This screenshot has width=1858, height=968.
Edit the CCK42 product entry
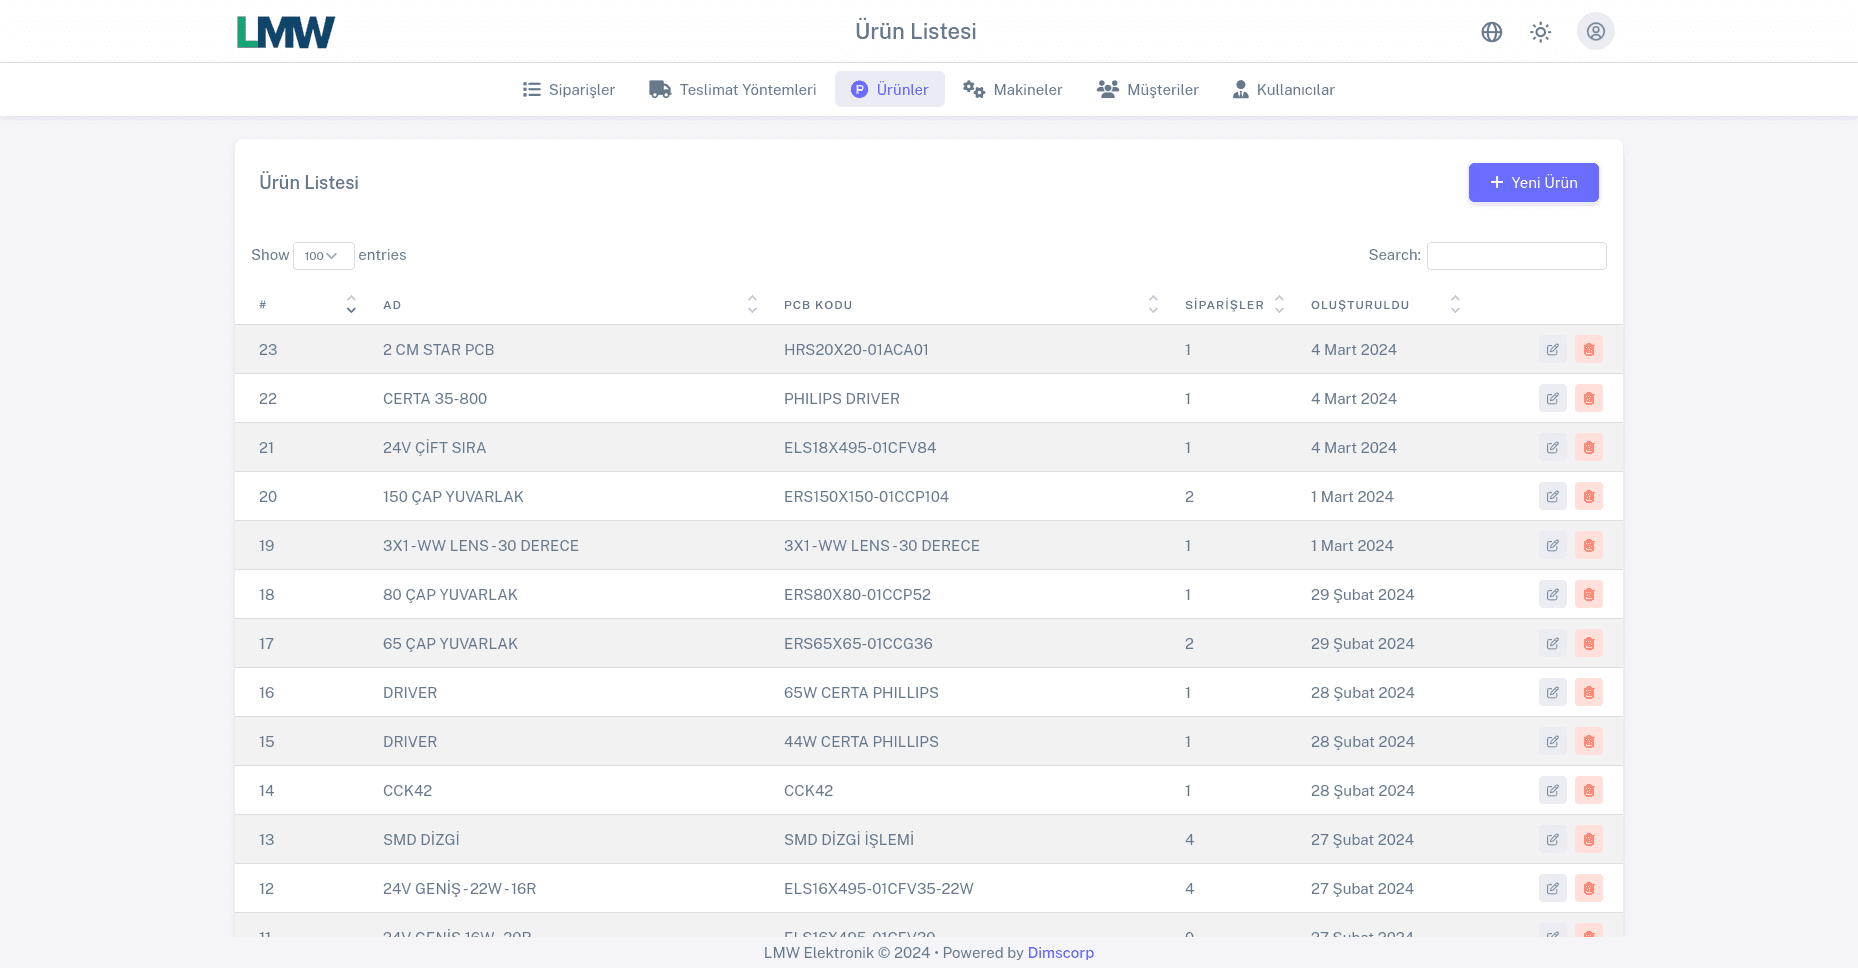(x=1552, y=791)
